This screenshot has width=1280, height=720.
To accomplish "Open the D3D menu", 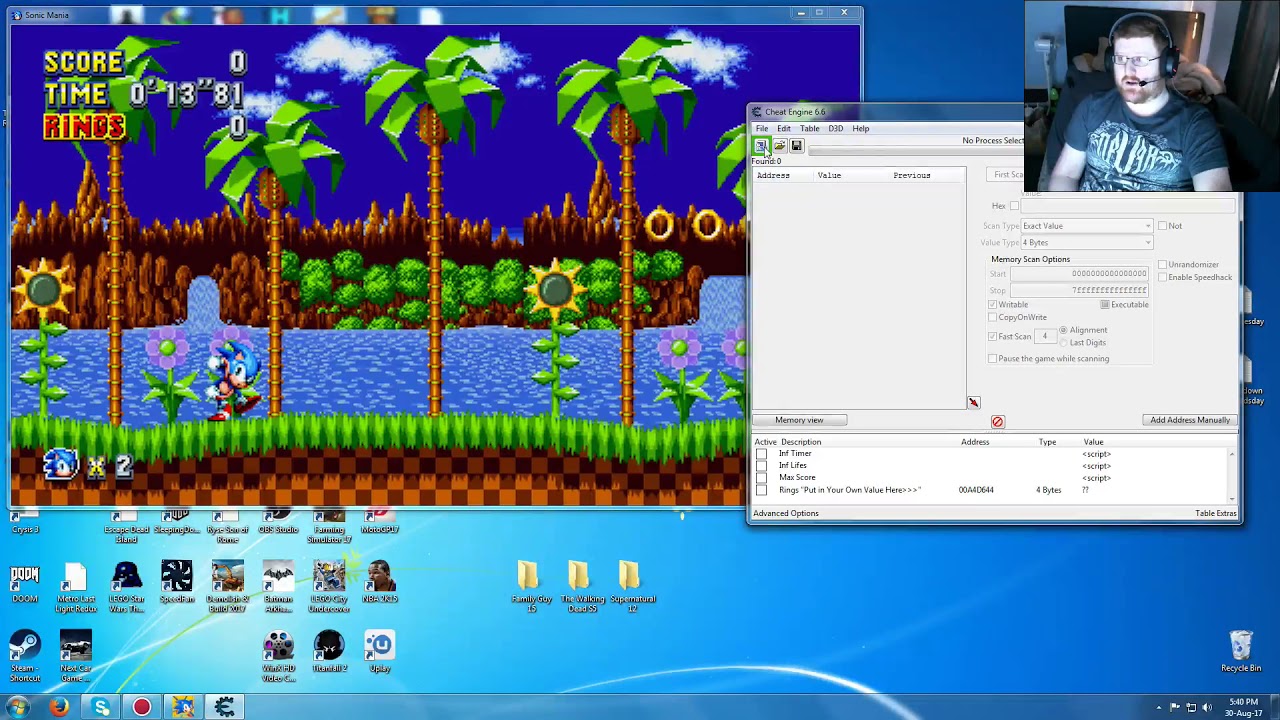I will 836,129.
